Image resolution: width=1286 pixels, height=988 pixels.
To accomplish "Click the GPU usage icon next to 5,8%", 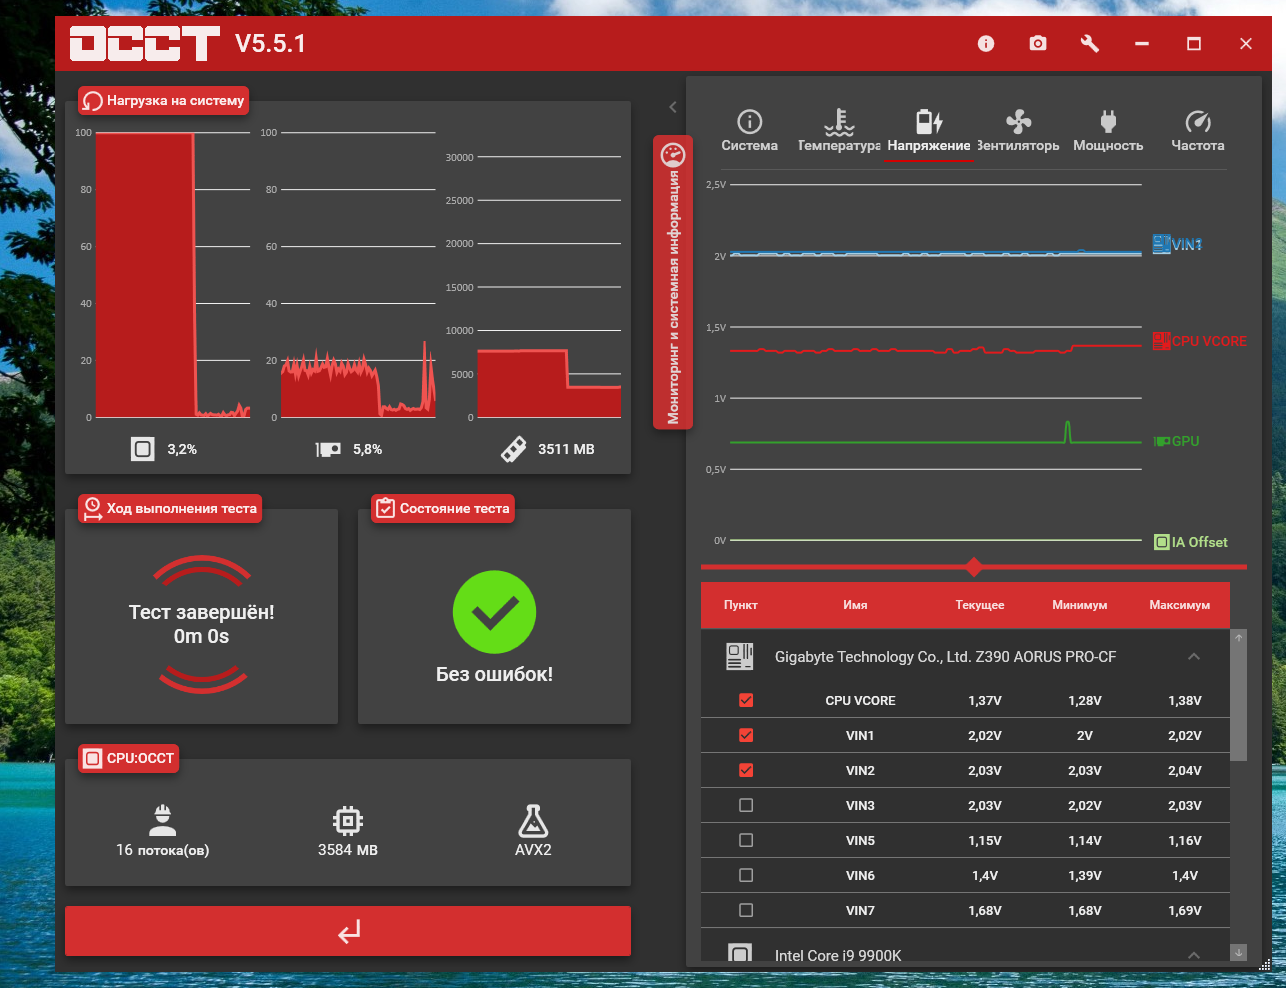I will click(328, 449).
